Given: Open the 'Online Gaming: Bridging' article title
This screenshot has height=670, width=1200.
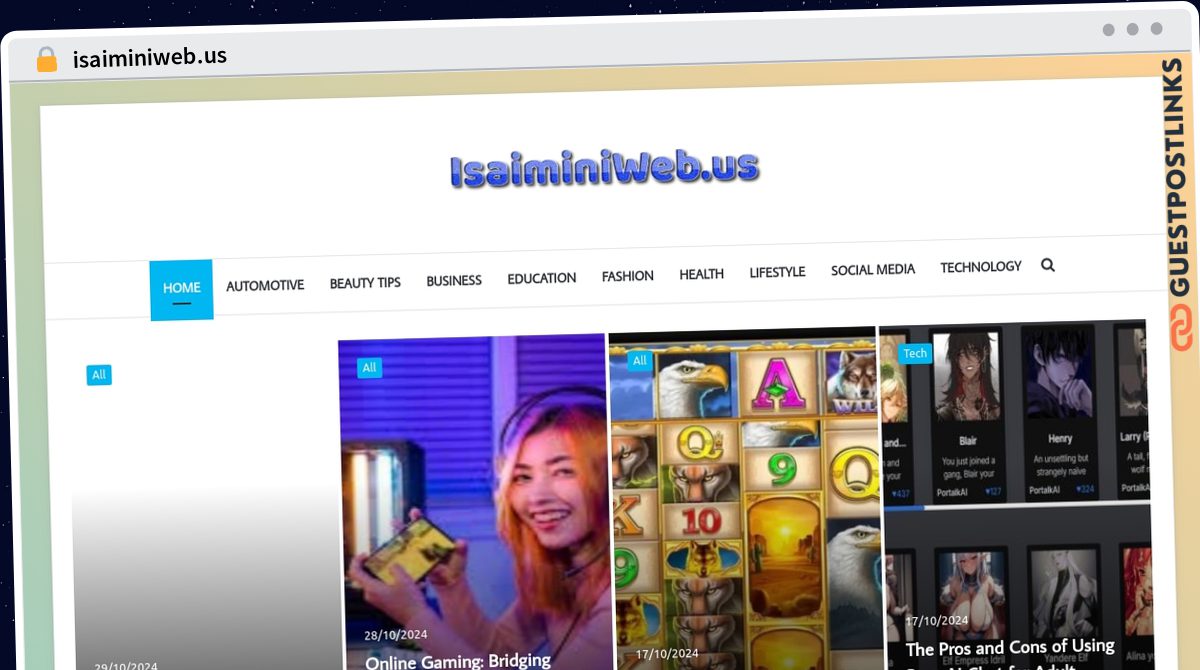Looking at the screenshot, I should pyautogui.click(x=458, y=661).
